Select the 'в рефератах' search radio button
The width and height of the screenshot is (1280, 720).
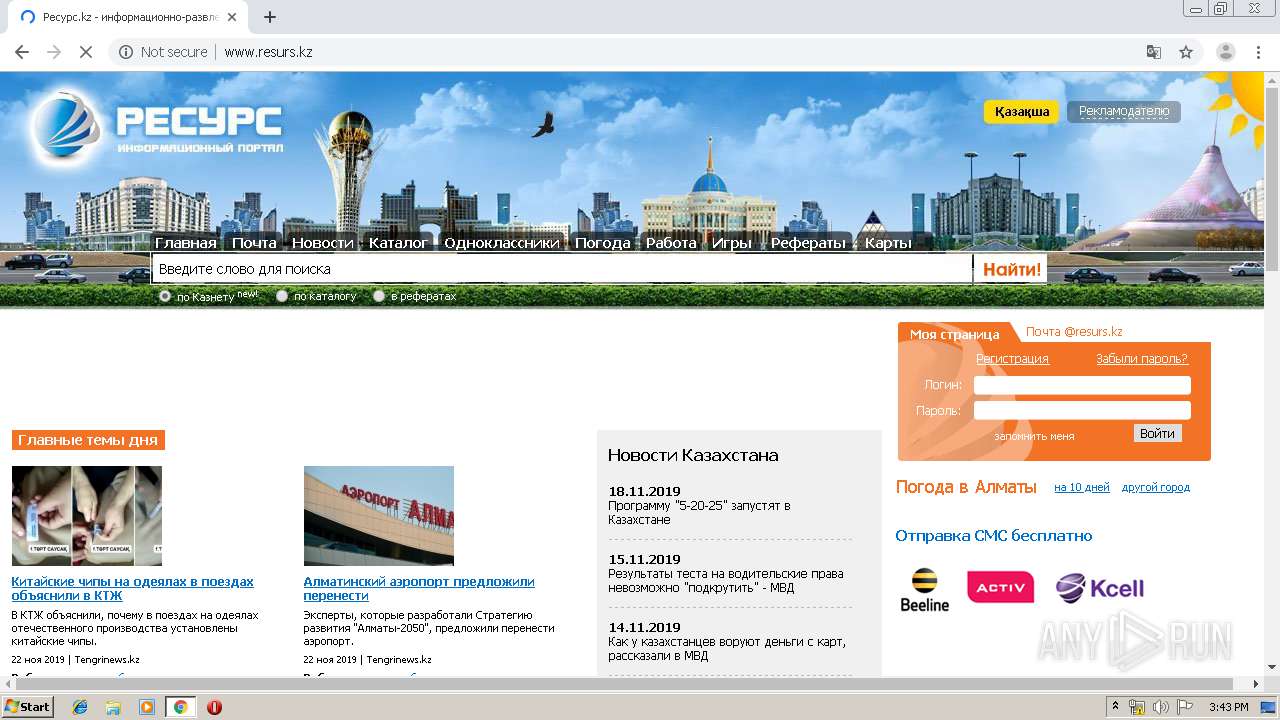coord(379,296)
